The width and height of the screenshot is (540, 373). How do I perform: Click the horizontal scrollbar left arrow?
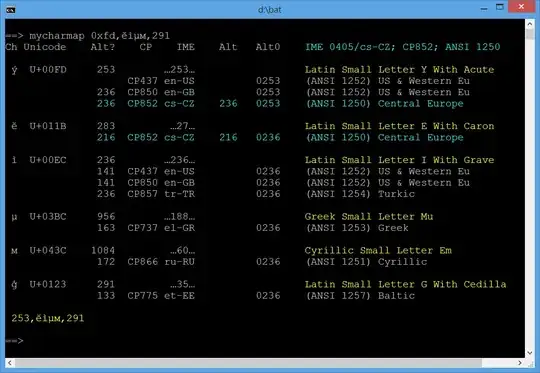[x=10, y=363]
